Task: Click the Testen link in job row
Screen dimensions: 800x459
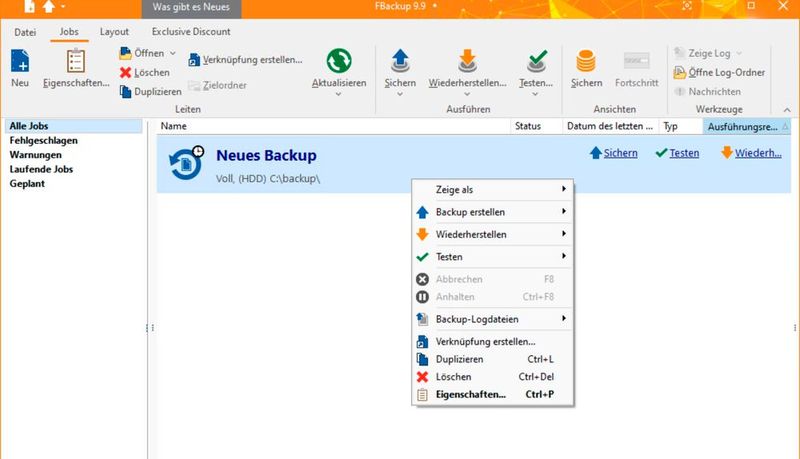Action: (684, 153)
